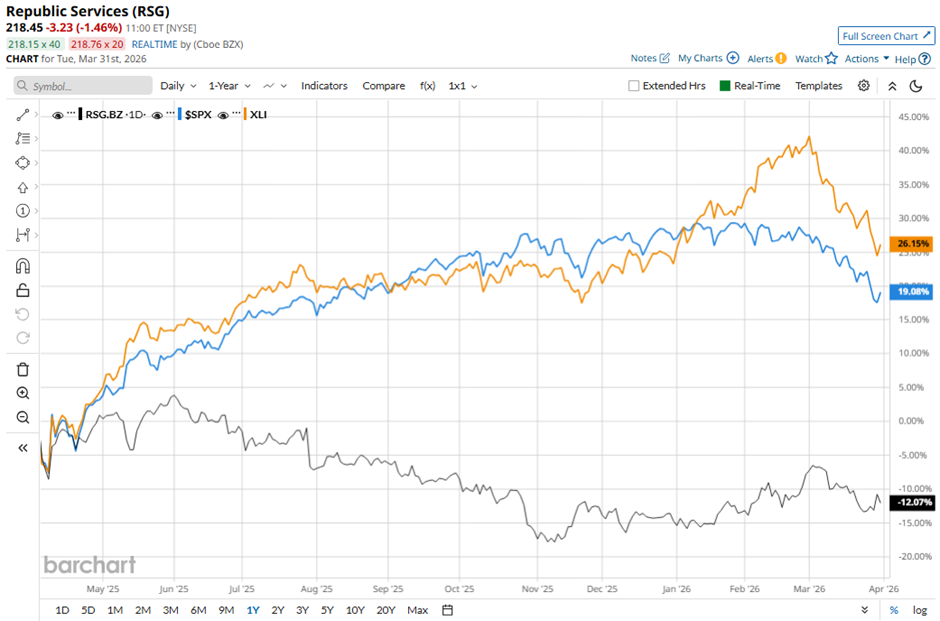Select the 1D range tab

(x=62, y=610)
